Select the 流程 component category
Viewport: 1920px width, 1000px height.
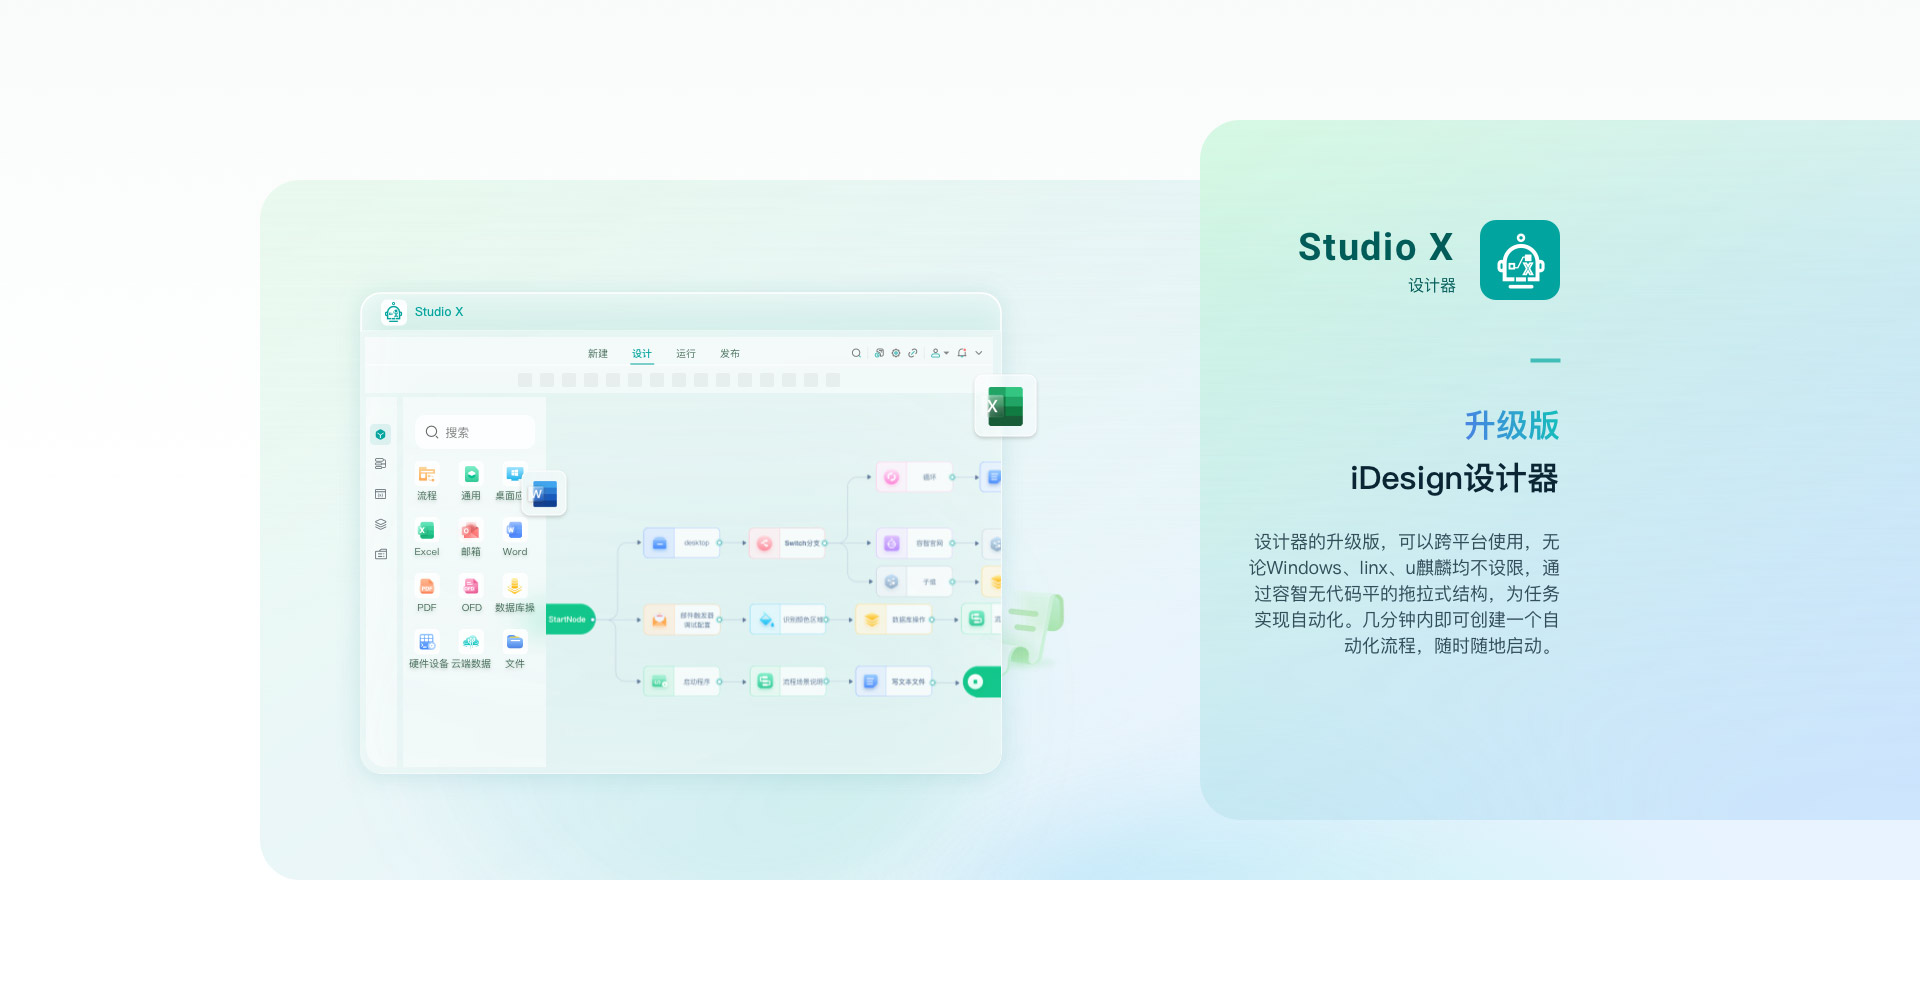[427, 482]
